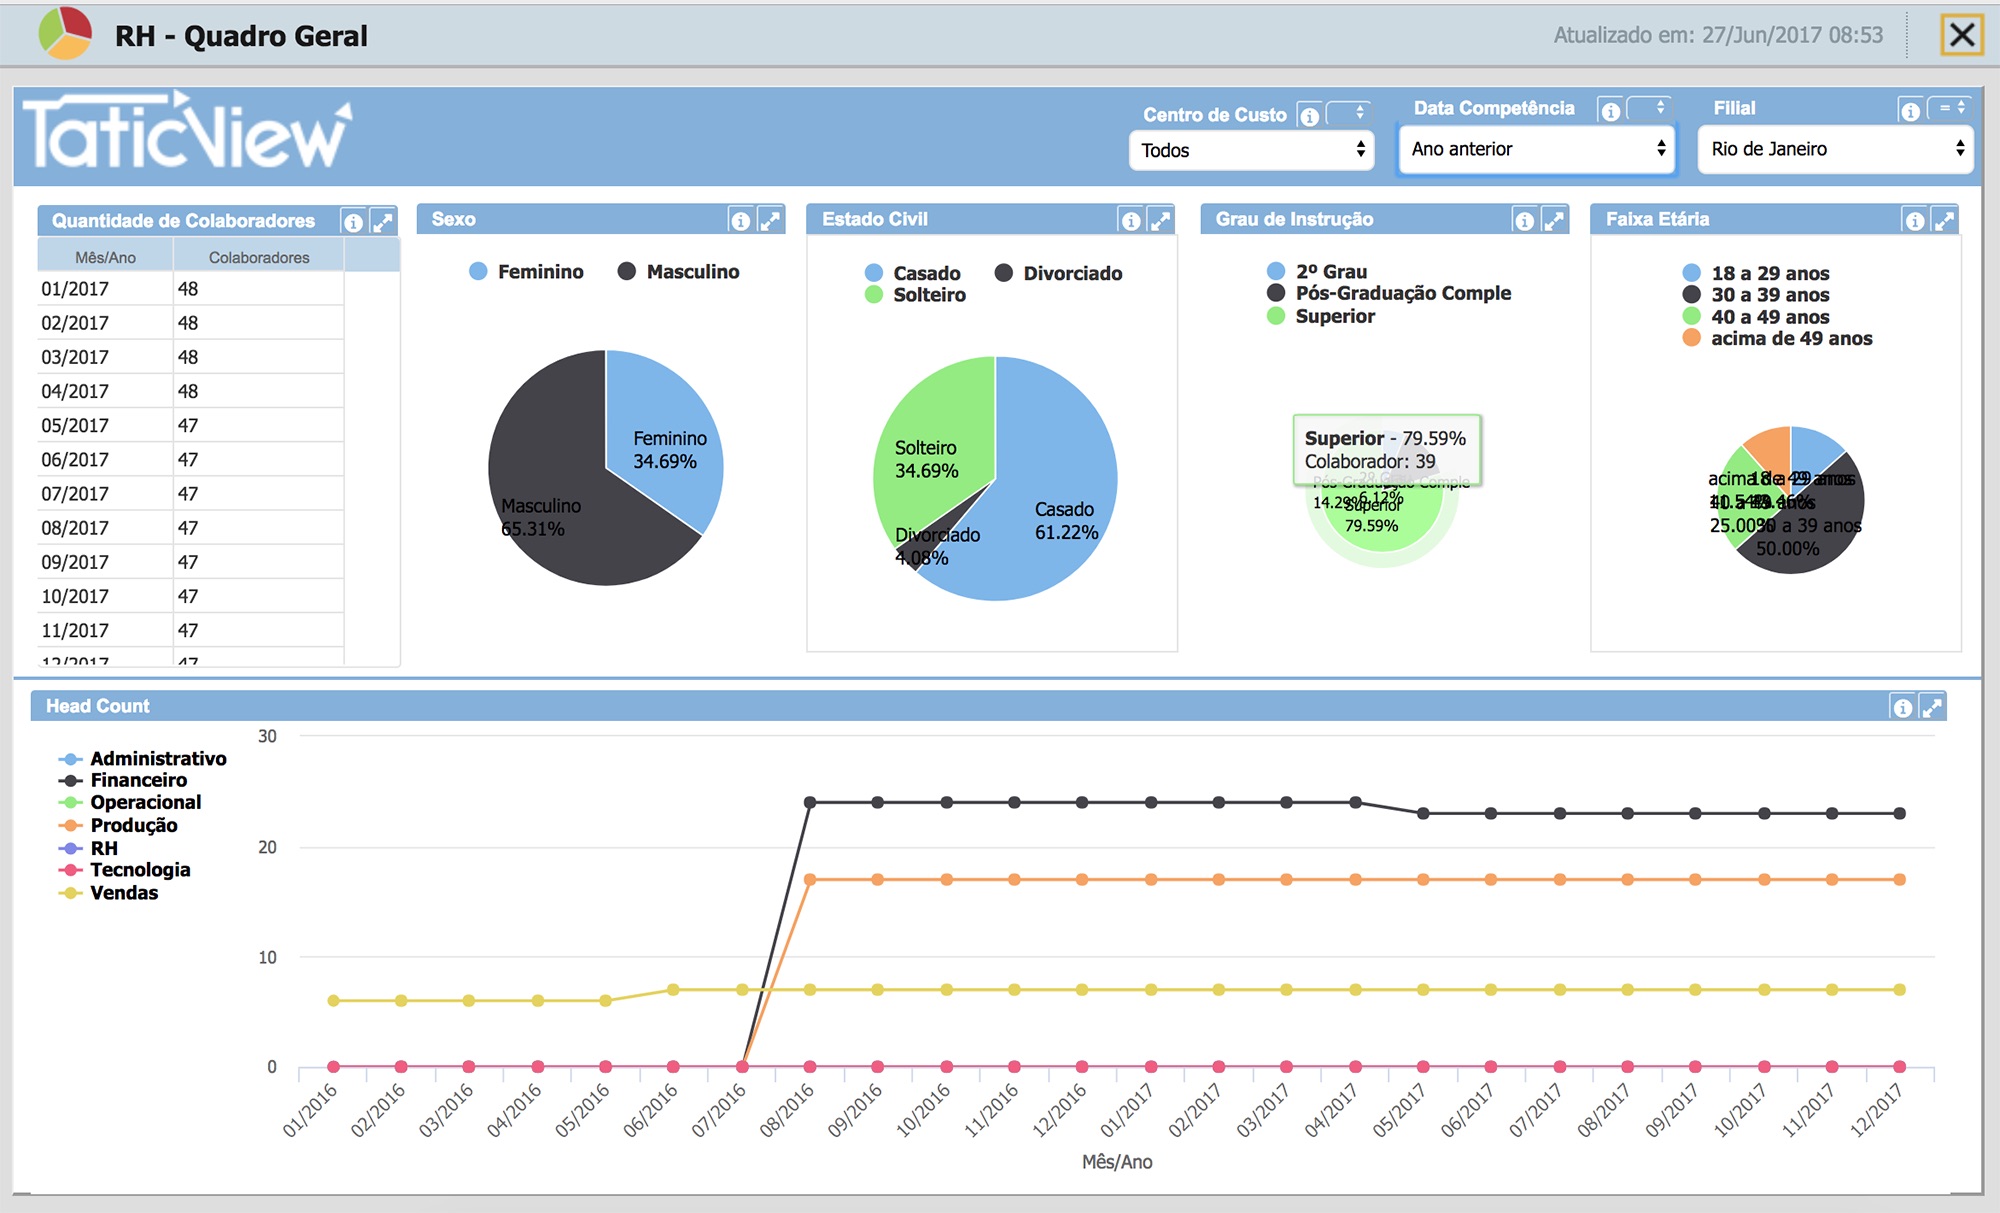Open the Centro de Custo dropdown showing Todos

coord(1252,150)
